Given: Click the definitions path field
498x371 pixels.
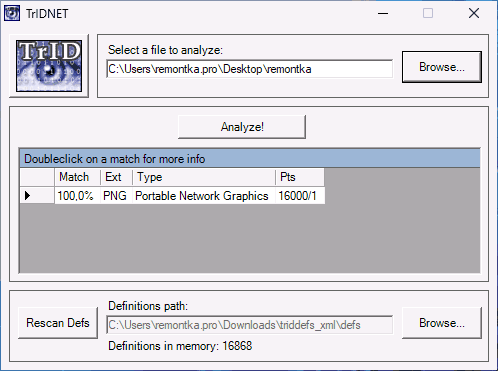Looking at the screenshot, I should (249, 325).
